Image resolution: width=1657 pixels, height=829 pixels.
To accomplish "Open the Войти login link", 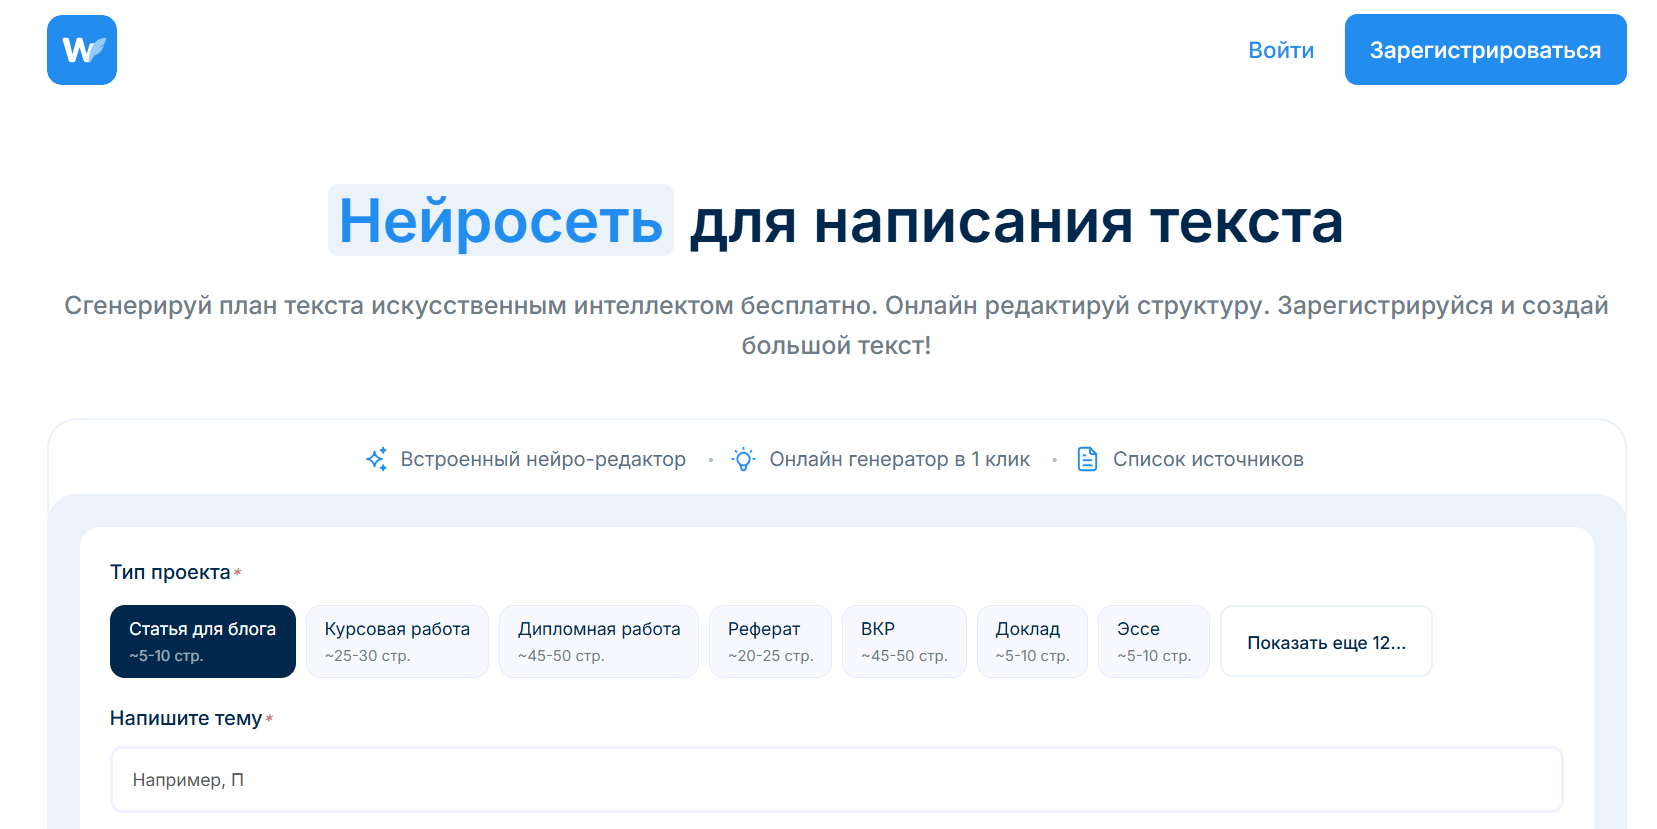I will point(1281,50).
